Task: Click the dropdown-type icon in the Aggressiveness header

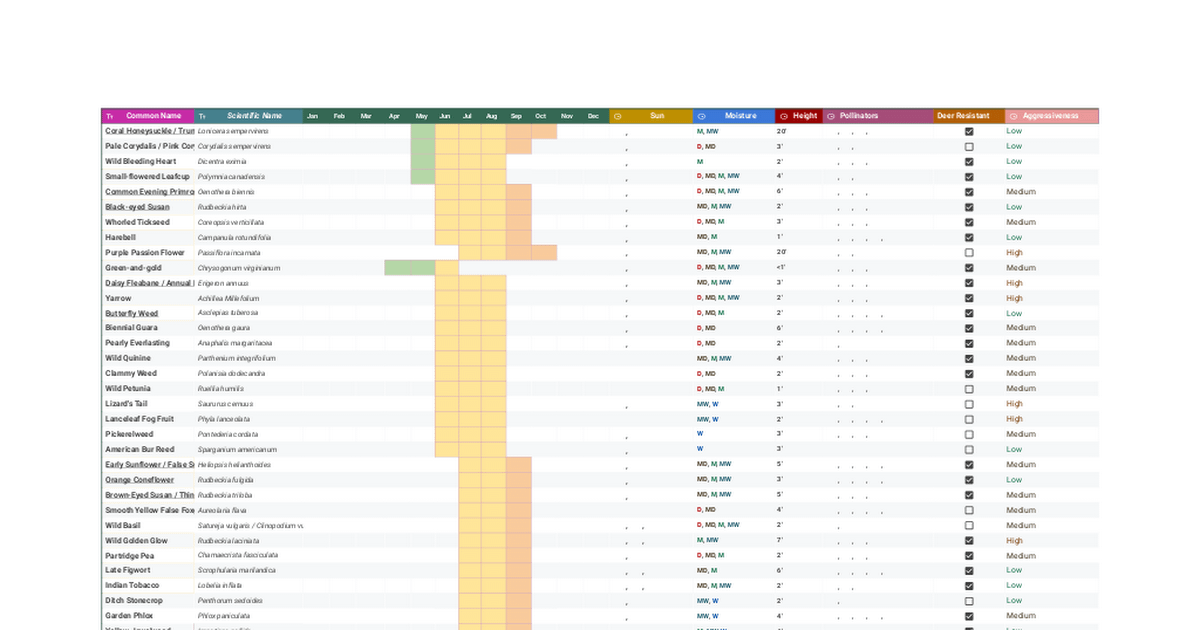Action: pos(1013,116)
